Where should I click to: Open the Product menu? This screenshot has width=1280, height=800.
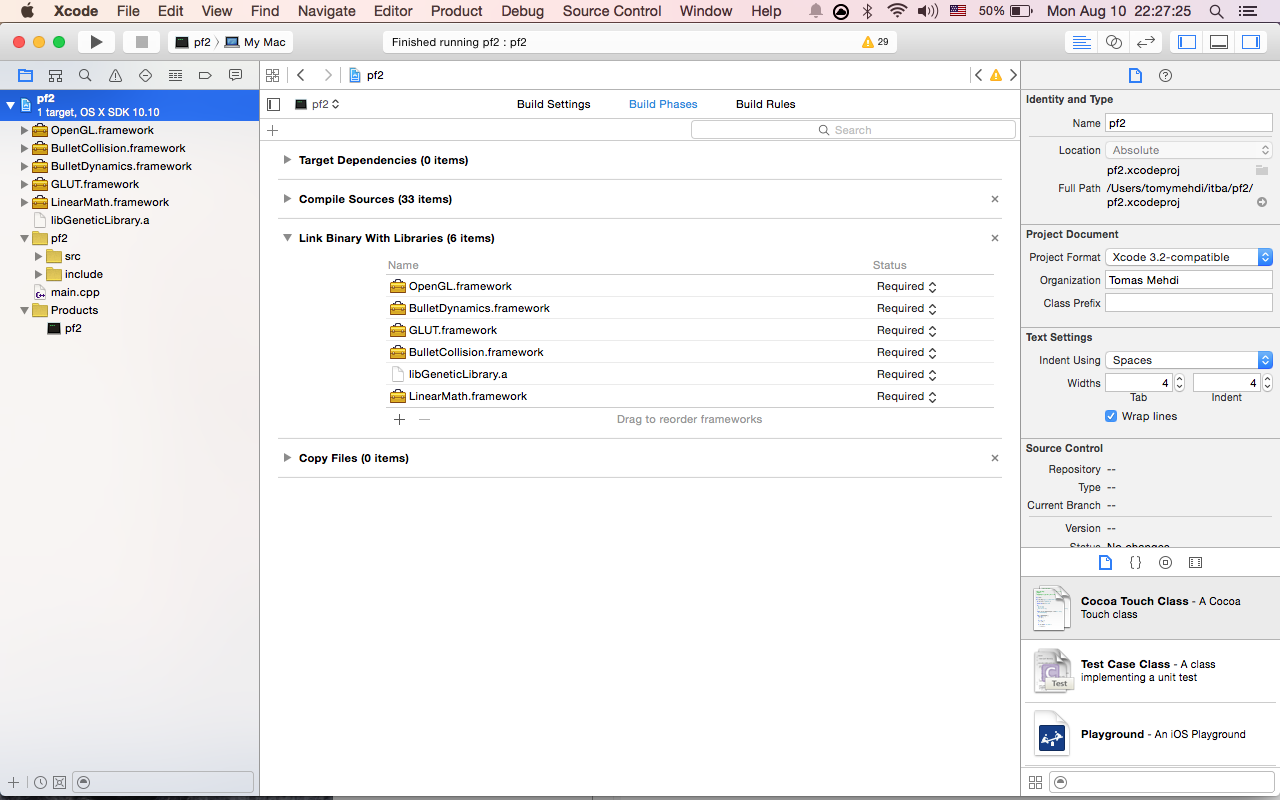point(457,11)
